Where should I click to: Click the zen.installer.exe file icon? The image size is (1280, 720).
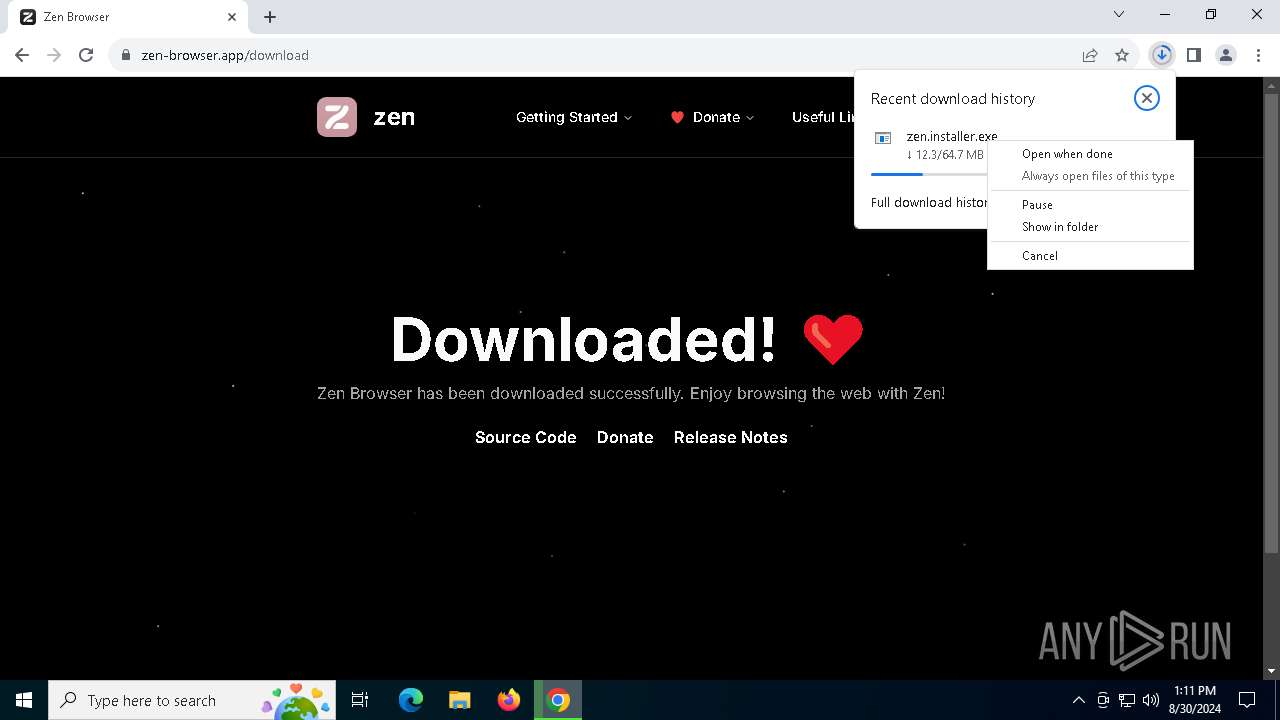click(x=883, y=139)
